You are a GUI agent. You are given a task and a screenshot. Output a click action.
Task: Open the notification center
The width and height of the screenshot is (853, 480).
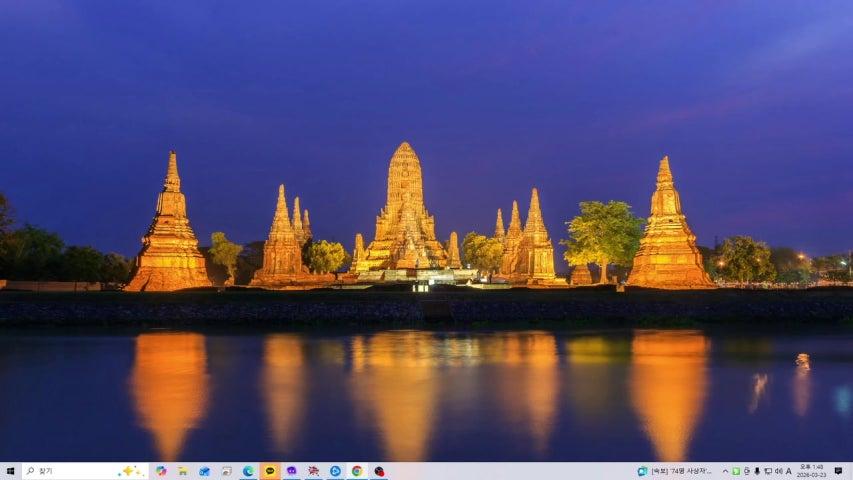tap(838, 471)
